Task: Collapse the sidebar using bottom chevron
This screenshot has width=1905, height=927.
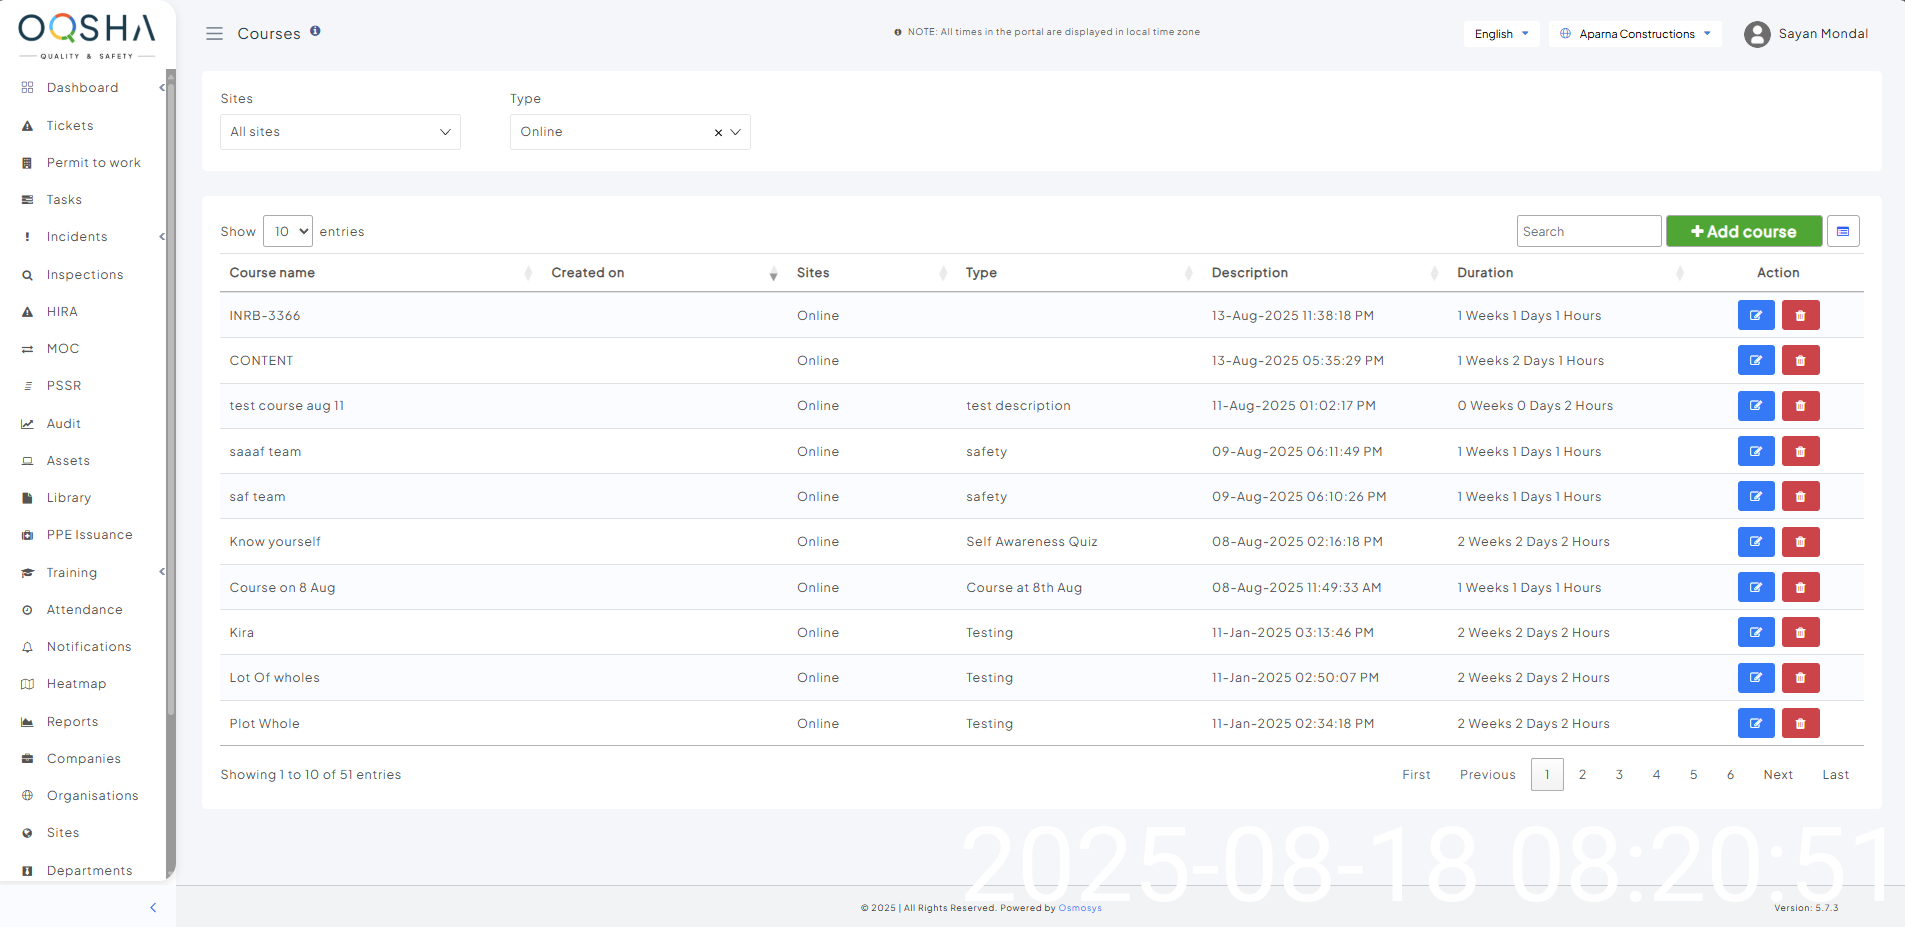Action: pyautogui.click(x=153, y=907)
